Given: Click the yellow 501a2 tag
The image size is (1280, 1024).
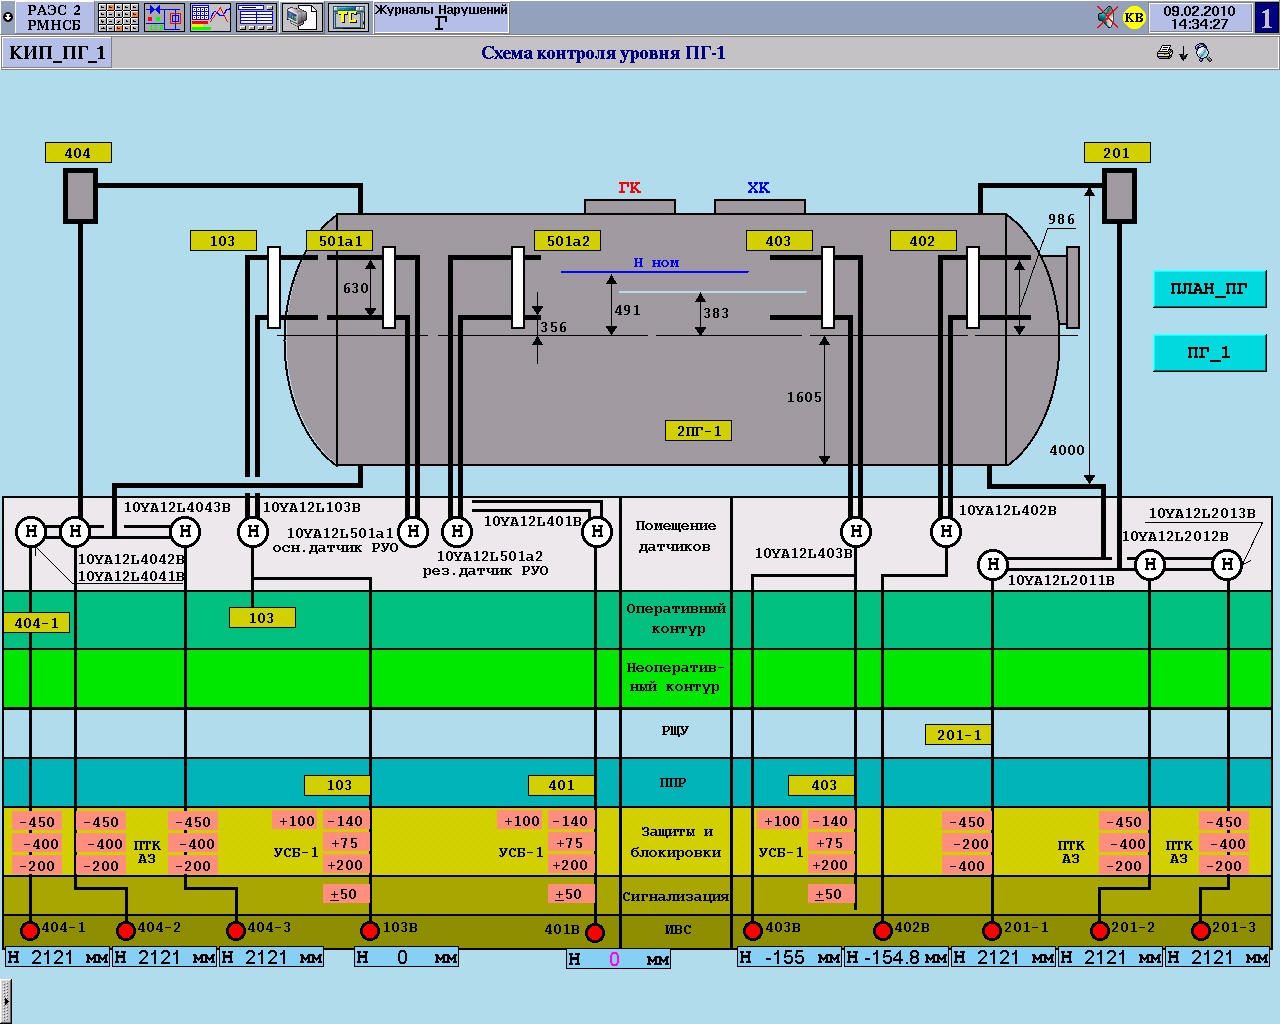Looking at the screenshot, I should pyautogui.click(x=568, y=241).
